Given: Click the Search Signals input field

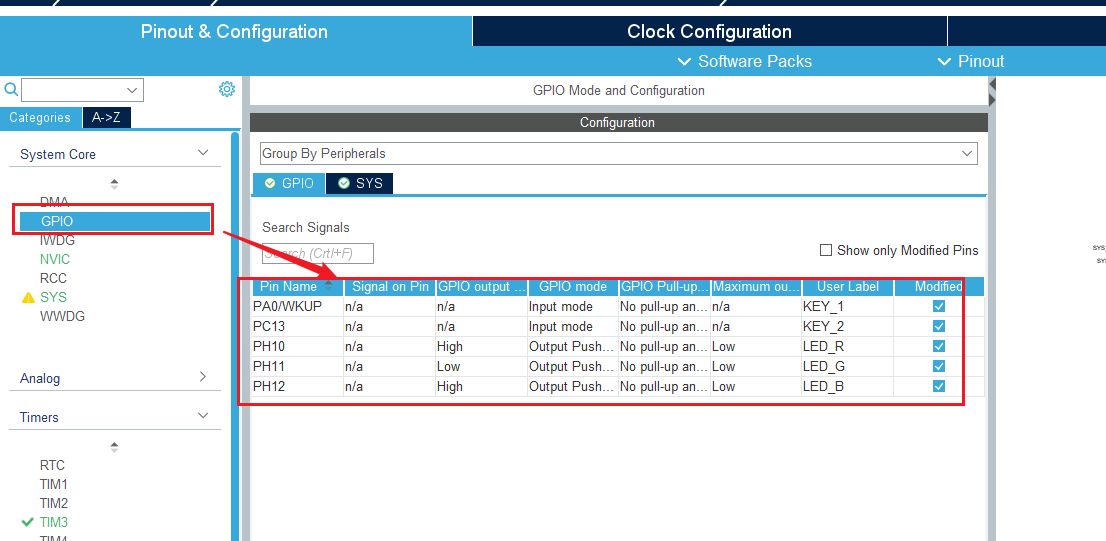Looking at the screenshot, I should [x=318, y=254].
